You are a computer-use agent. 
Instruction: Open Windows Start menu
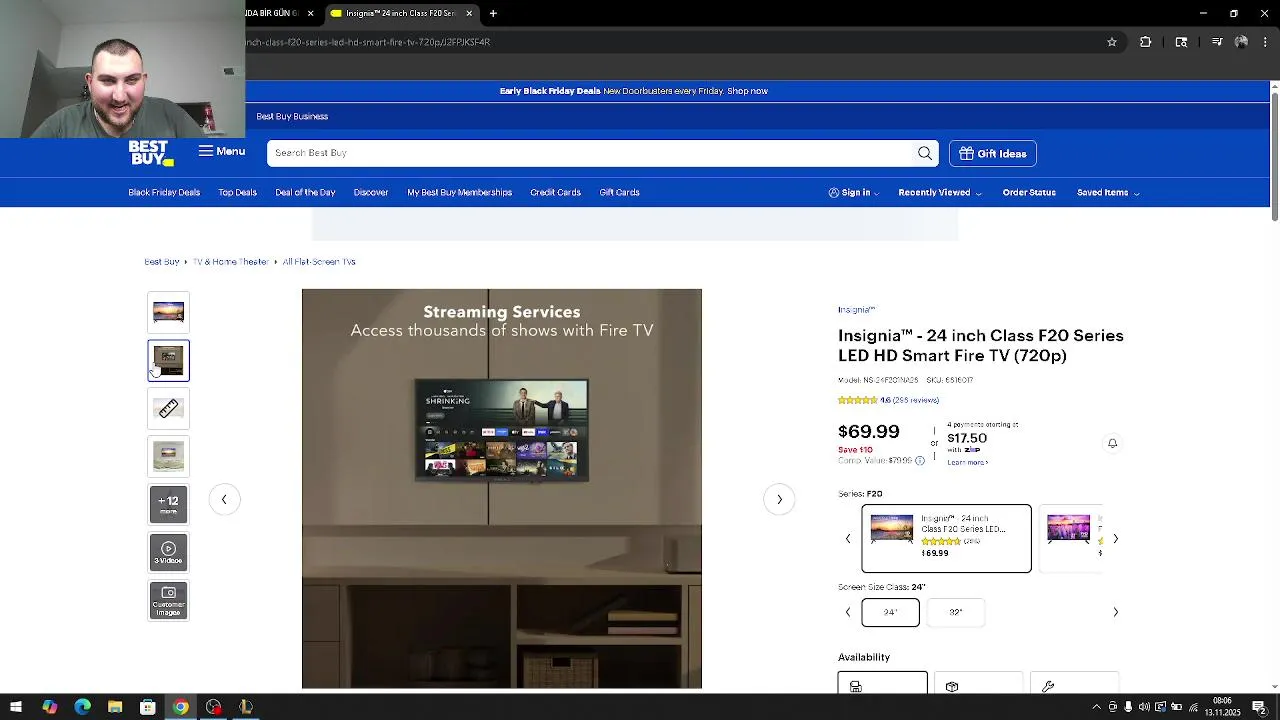click(x=16, y=707)
